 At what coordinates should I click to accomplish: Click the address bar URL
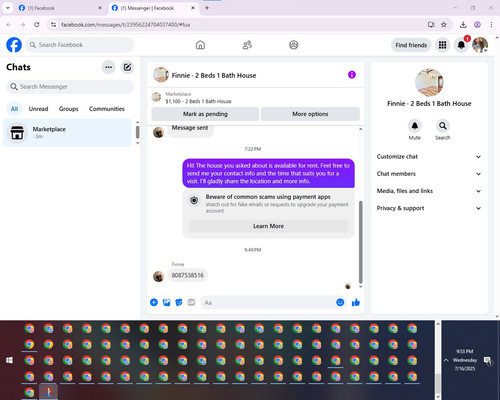tap(125, 25)
